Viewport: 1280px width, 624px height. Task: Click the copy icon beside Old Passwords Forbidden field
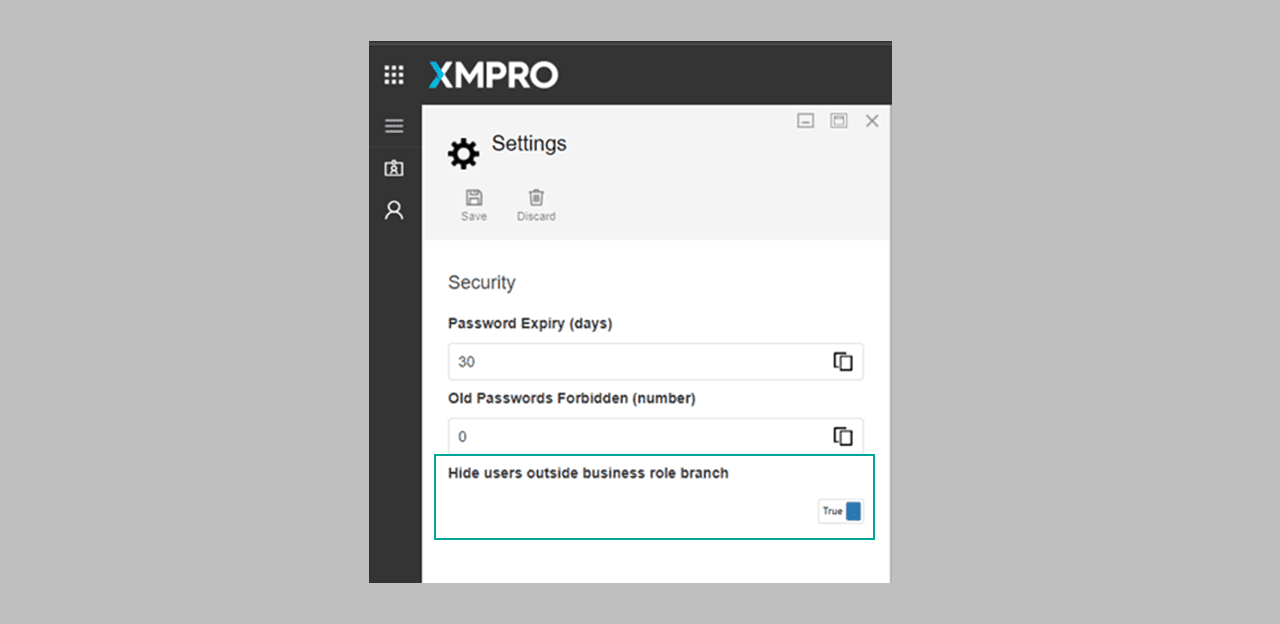[x=841, y=435]
